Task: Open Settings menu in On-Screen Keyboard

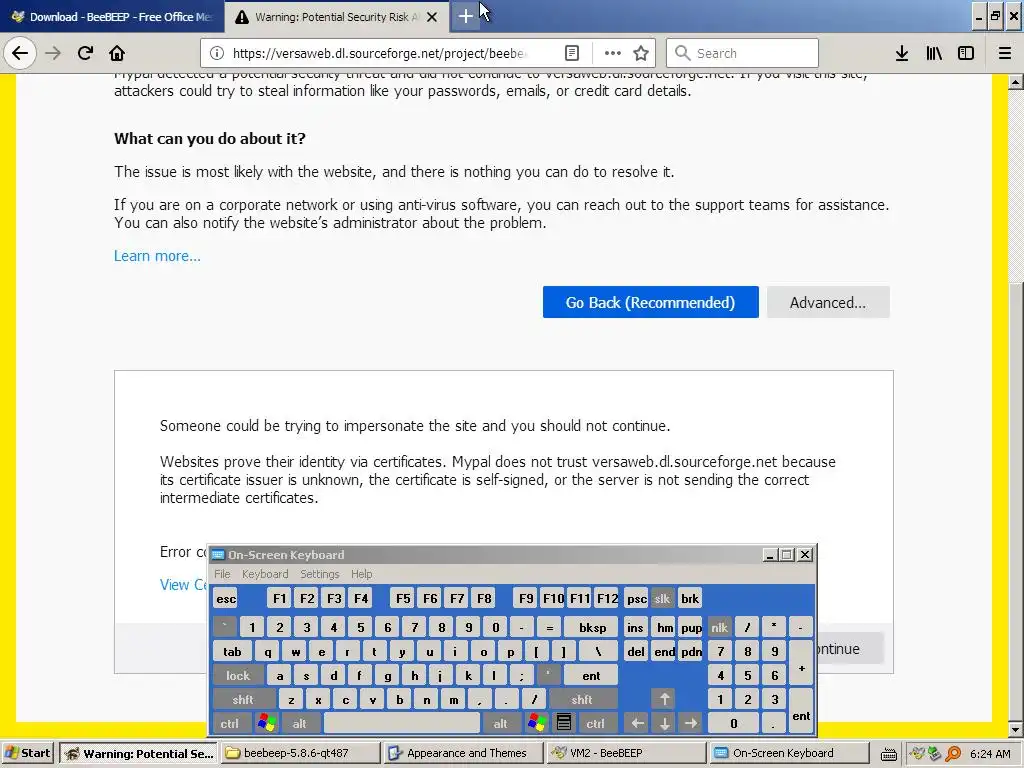Action: pyautogui.click(x=320, y=574)
